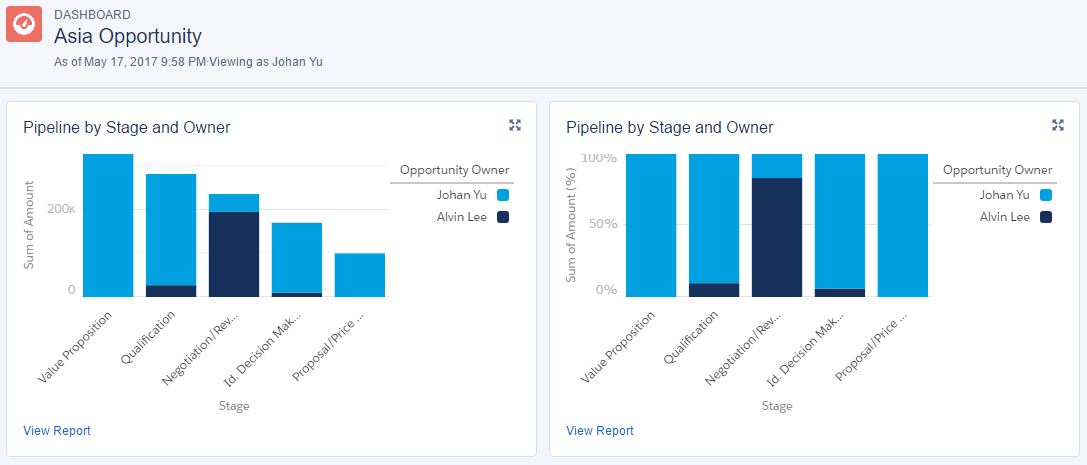Select the Proposal/Price bar in percentage chart

tap(903, 225)
